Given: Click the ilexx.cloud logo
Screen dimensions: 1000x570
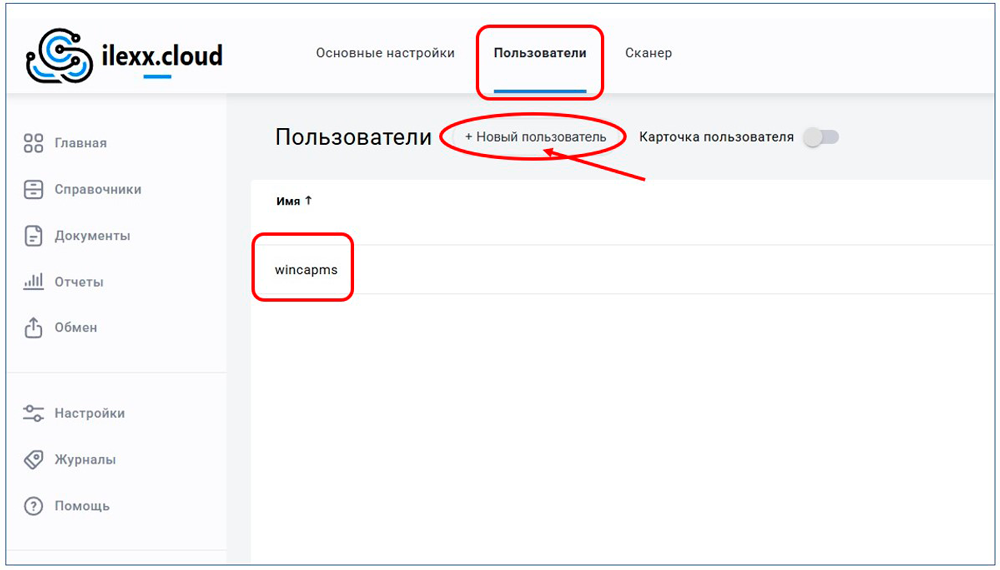Looking at the screenshot, I should (124, 56).
